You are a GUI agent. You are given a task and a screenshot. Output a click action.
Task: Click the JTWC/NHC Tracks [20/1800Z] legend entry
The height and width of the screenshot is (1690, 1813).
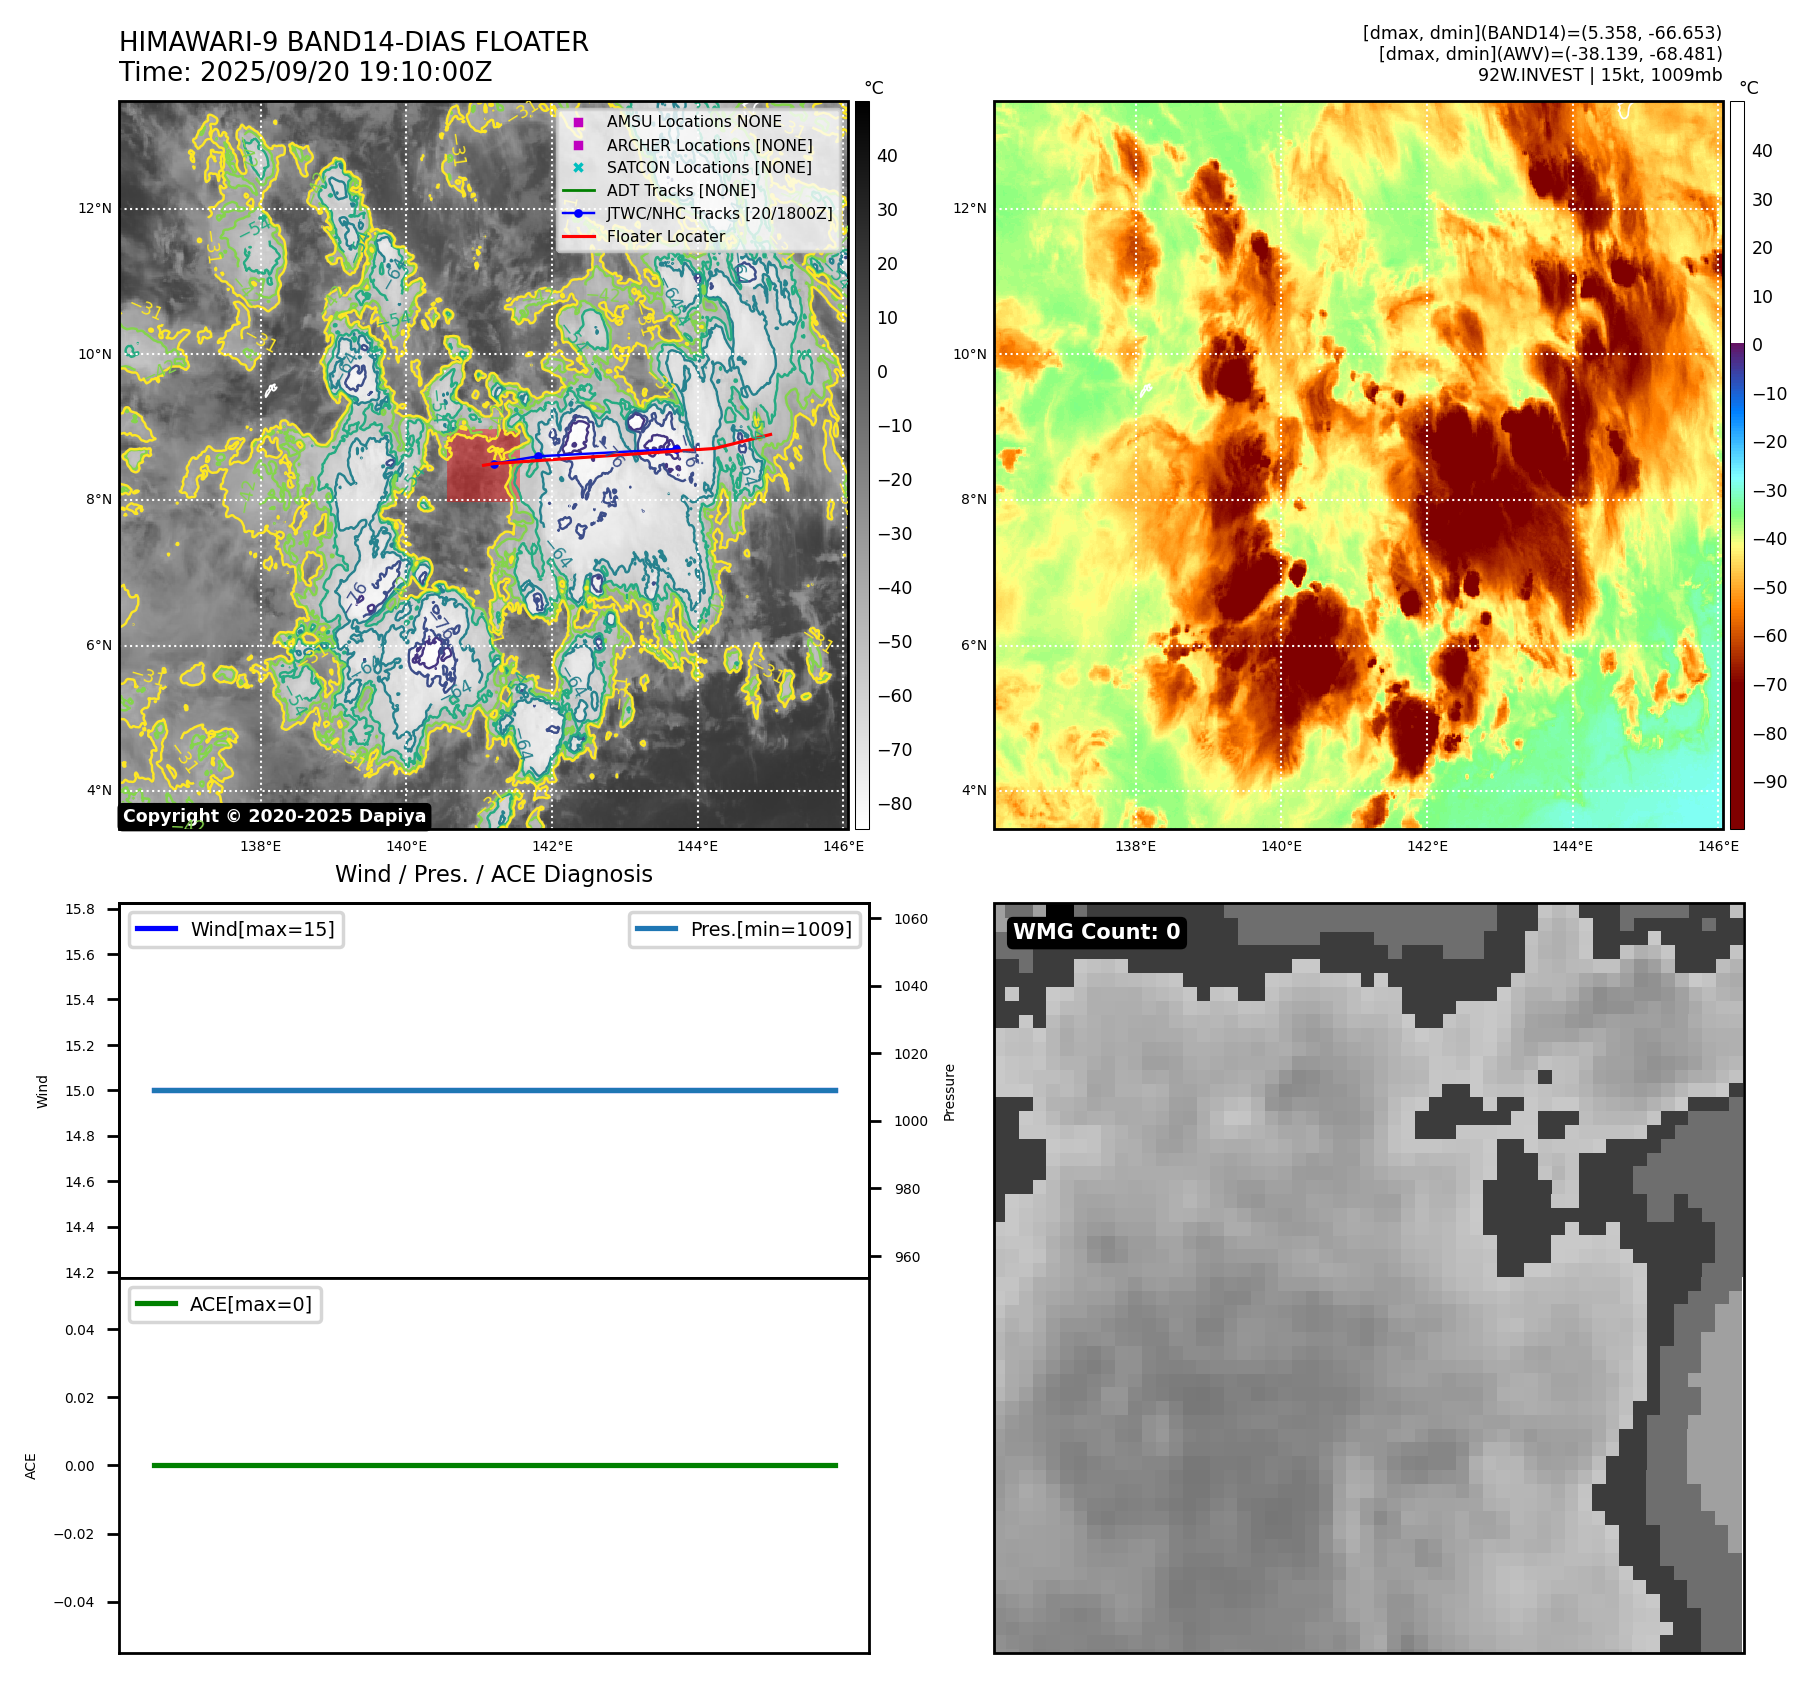[697, 213]
